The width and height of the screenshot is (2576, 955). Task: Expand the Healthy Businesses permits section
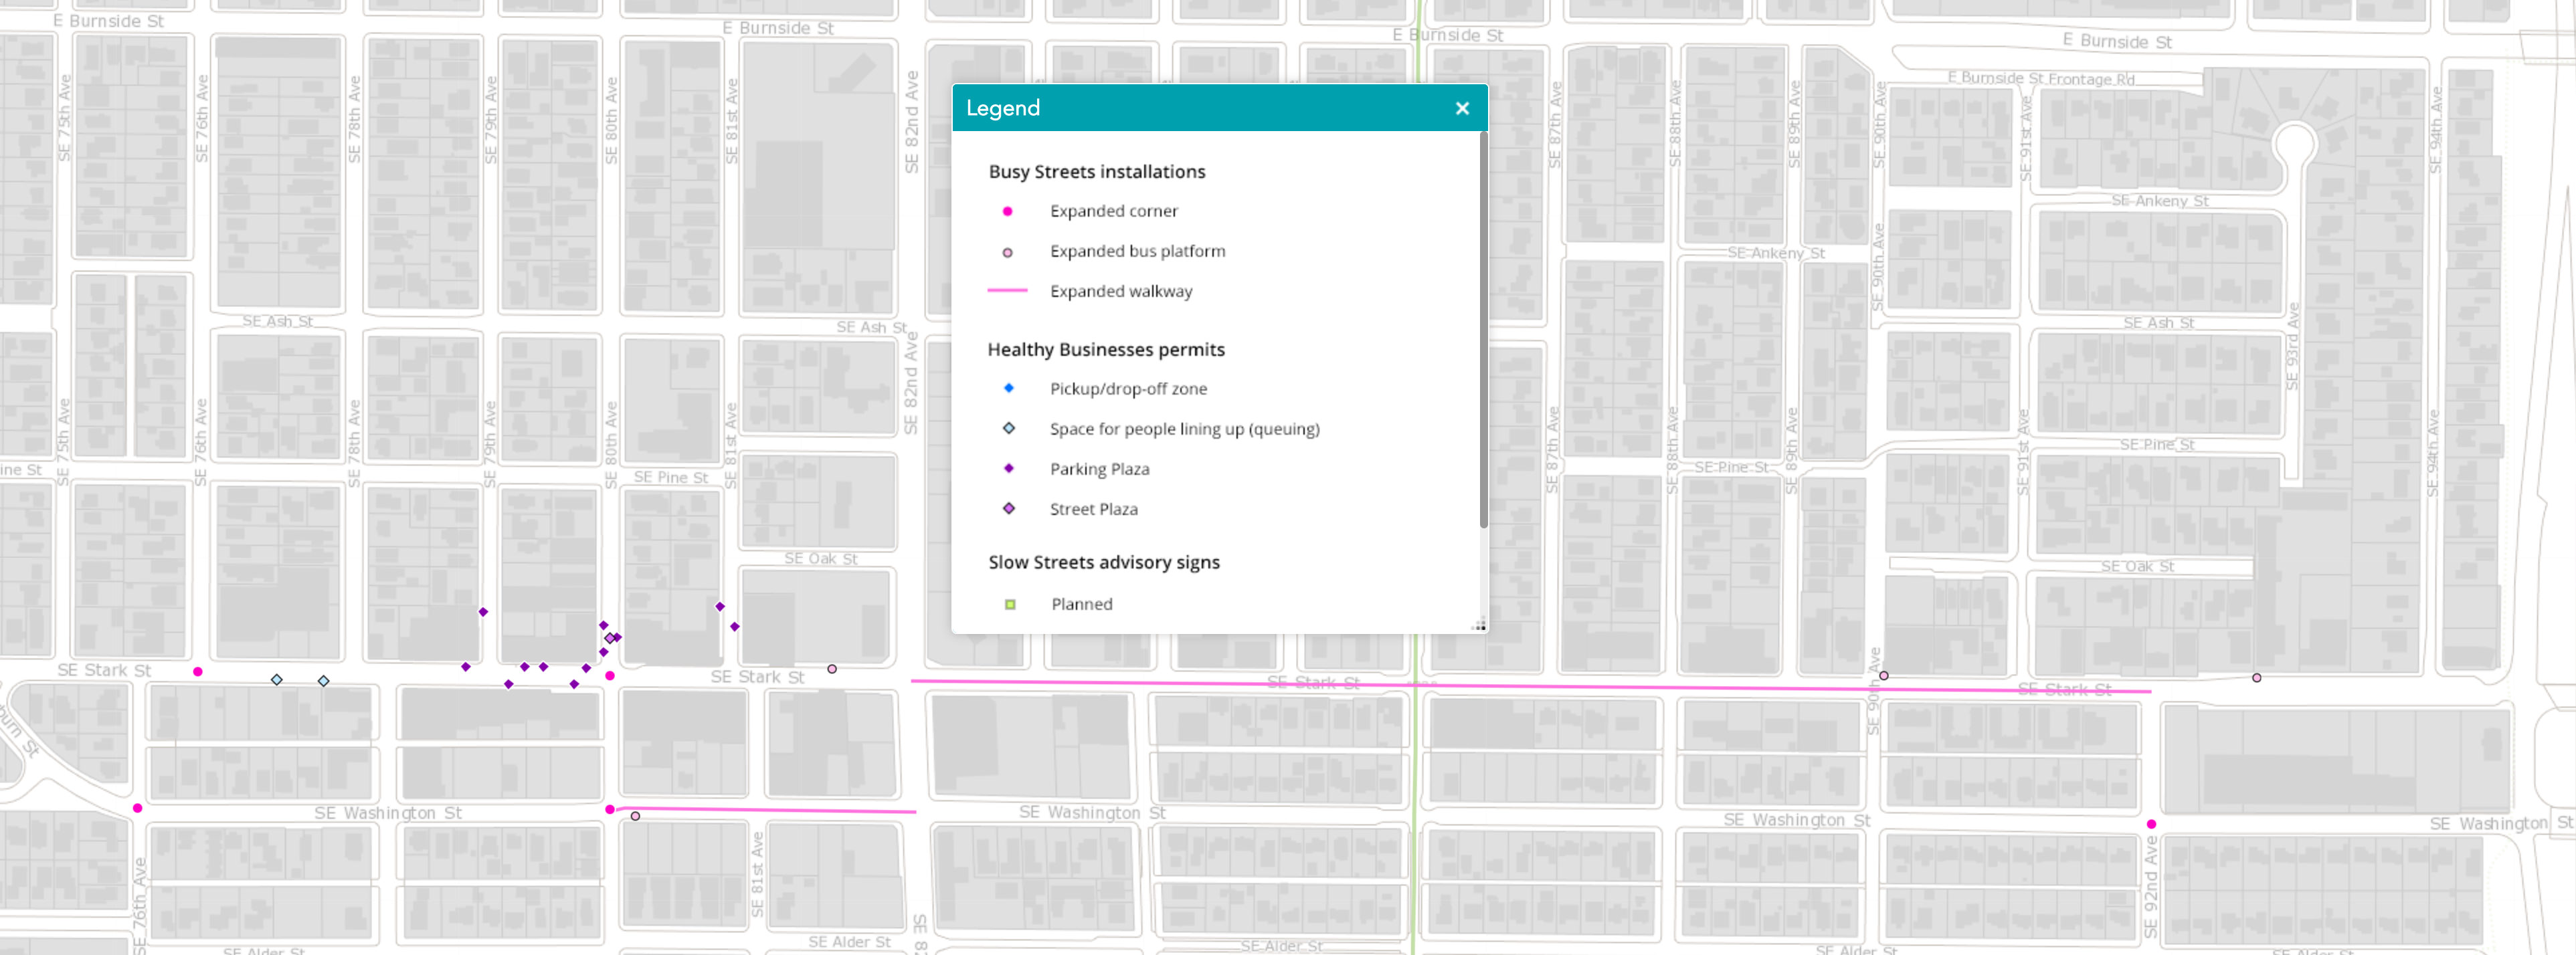(x=1106, y=349)
